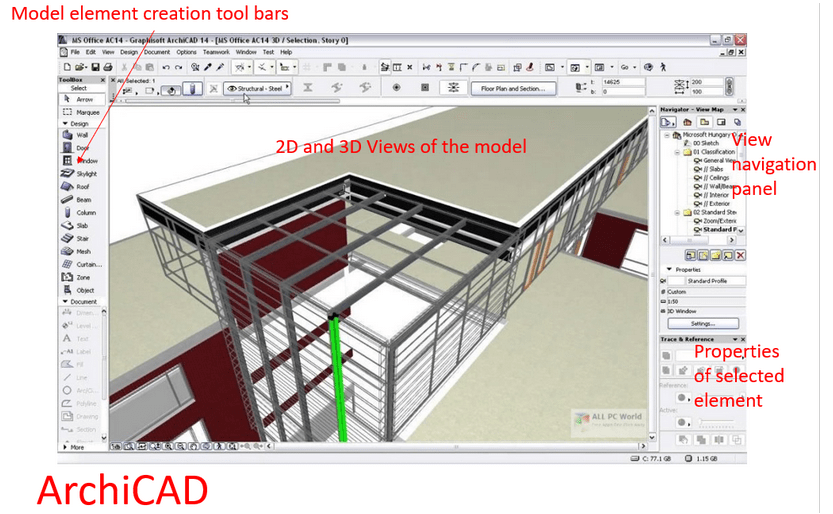Select the Wall tool in ToolBox
Image resolution: width=833 pixels, height=514 pixels.
point(80,135)
